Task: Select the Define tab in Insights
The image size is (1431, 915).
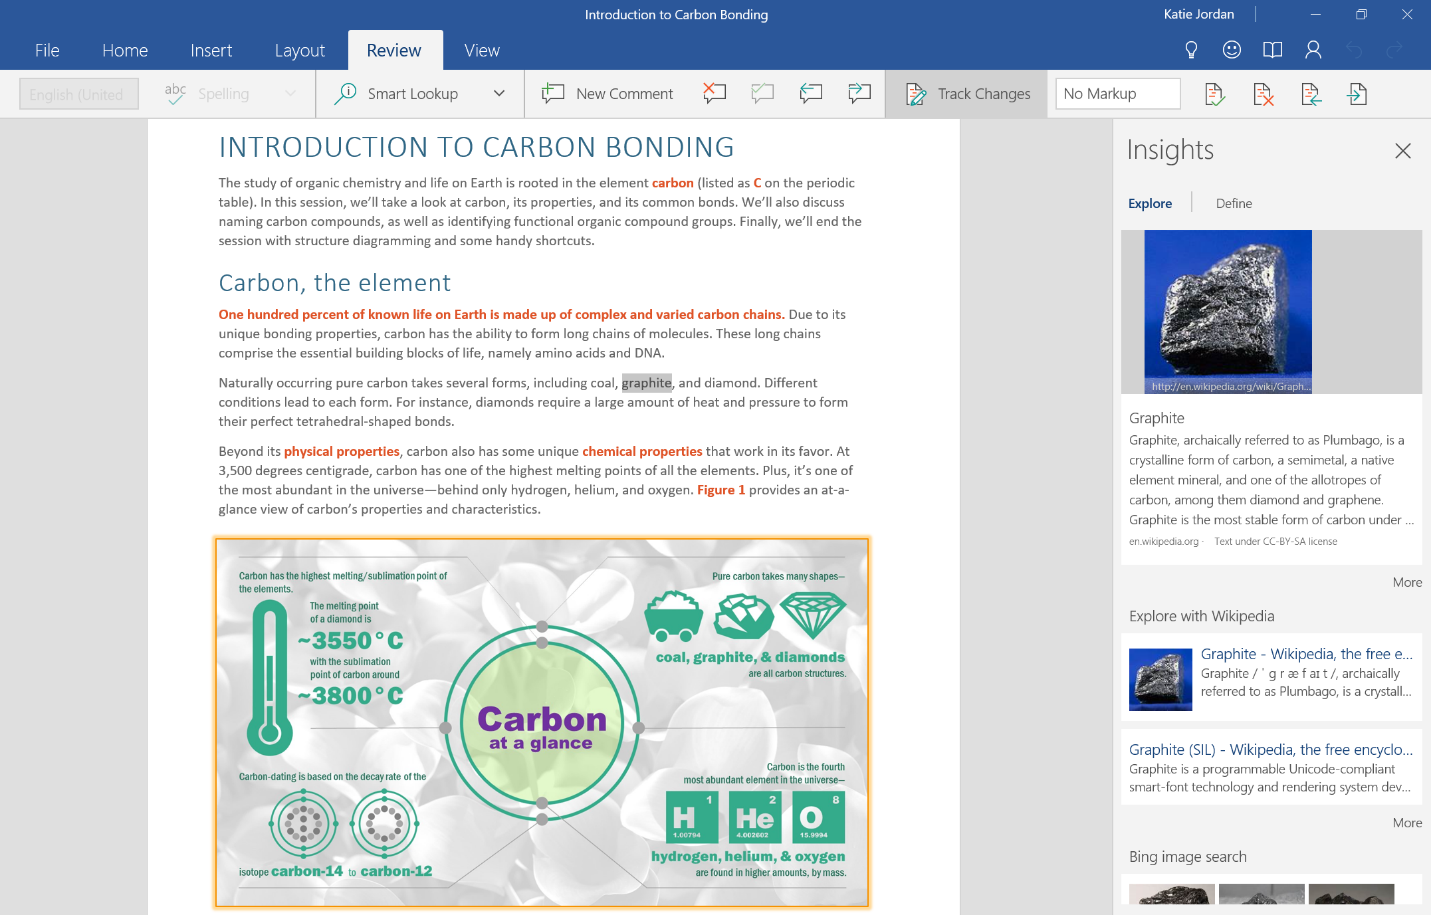Action: (1233, 203)
